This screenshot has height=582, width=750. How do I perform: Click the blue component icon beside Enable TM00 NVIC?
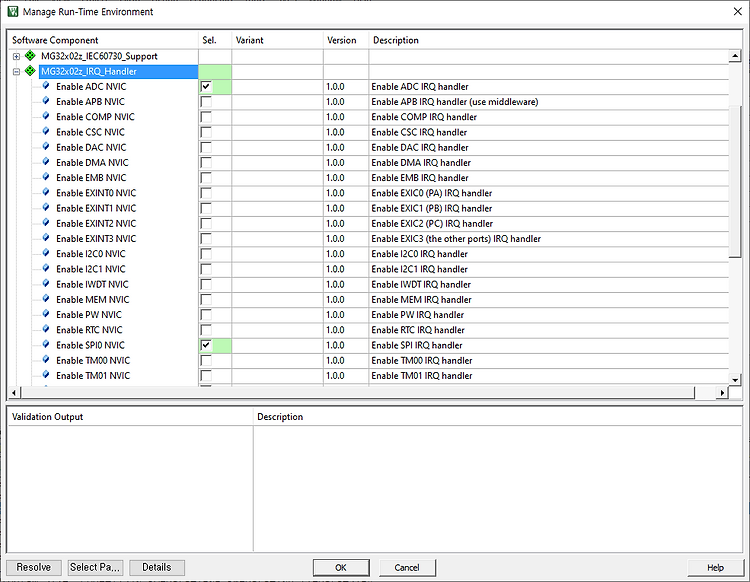[46, 360]
